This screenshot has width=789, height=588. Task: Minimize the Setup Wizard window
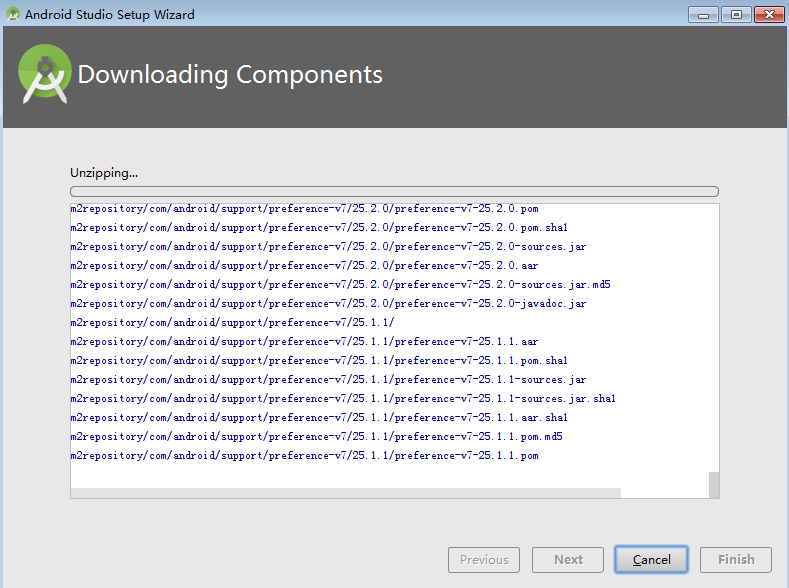coord(703,15)
